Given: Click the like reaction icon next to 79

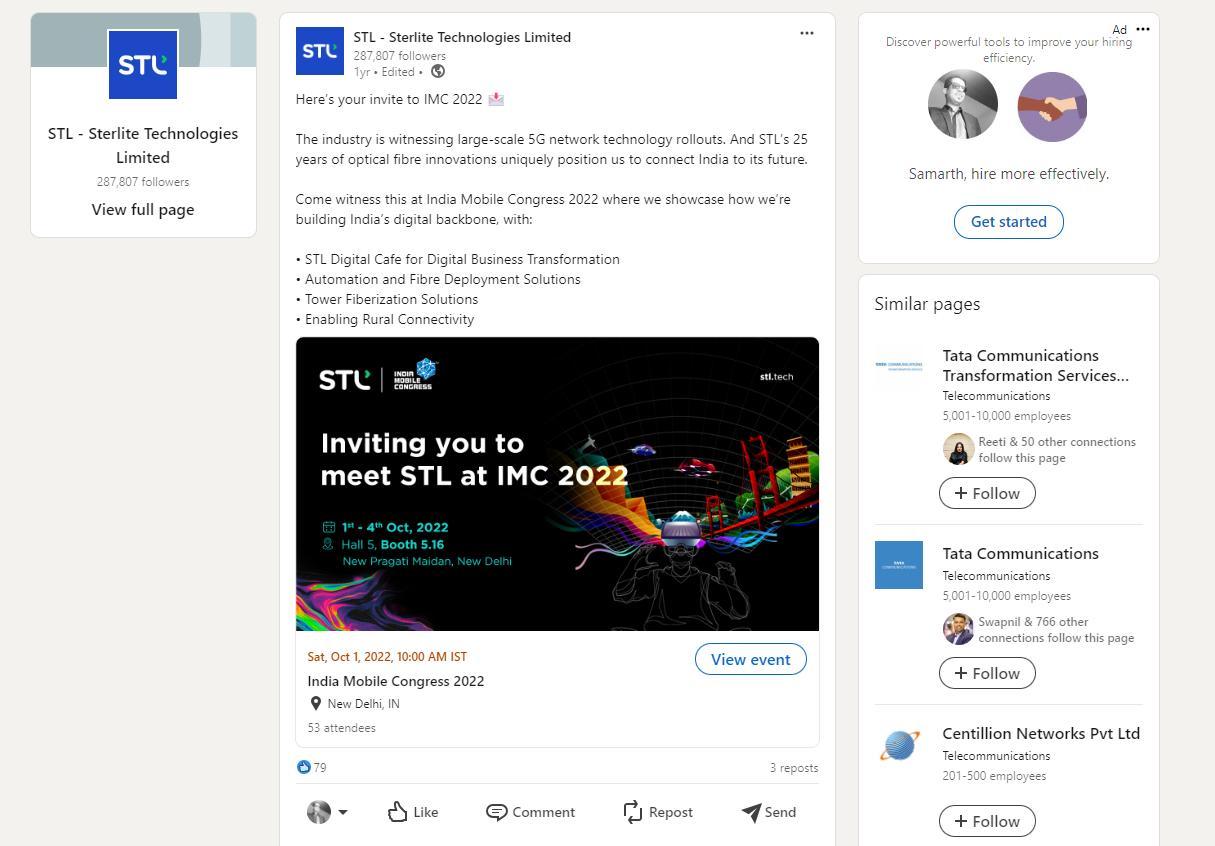Looking at the screenshot, I should (x=304, y=767).
